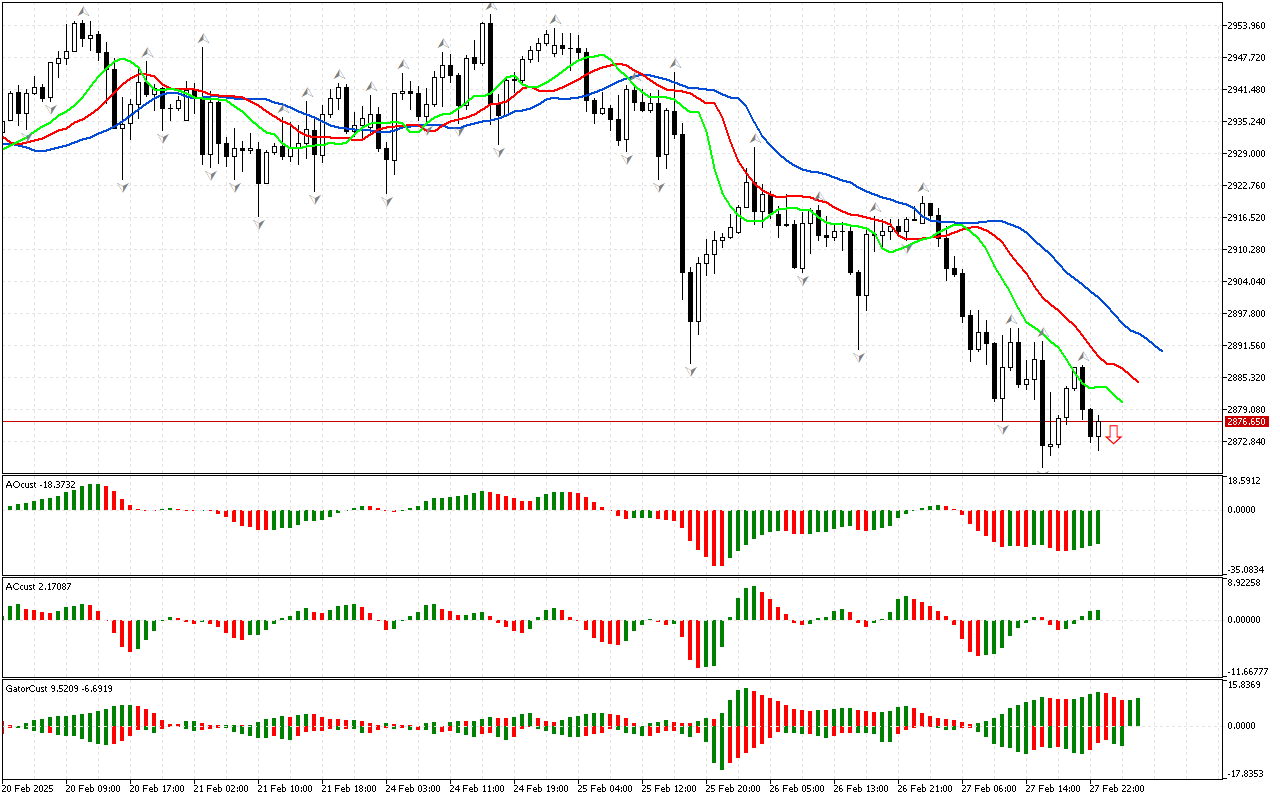Click the 2953.960 price axis label
The image size is (1280, 800).
coord(1247,25)
